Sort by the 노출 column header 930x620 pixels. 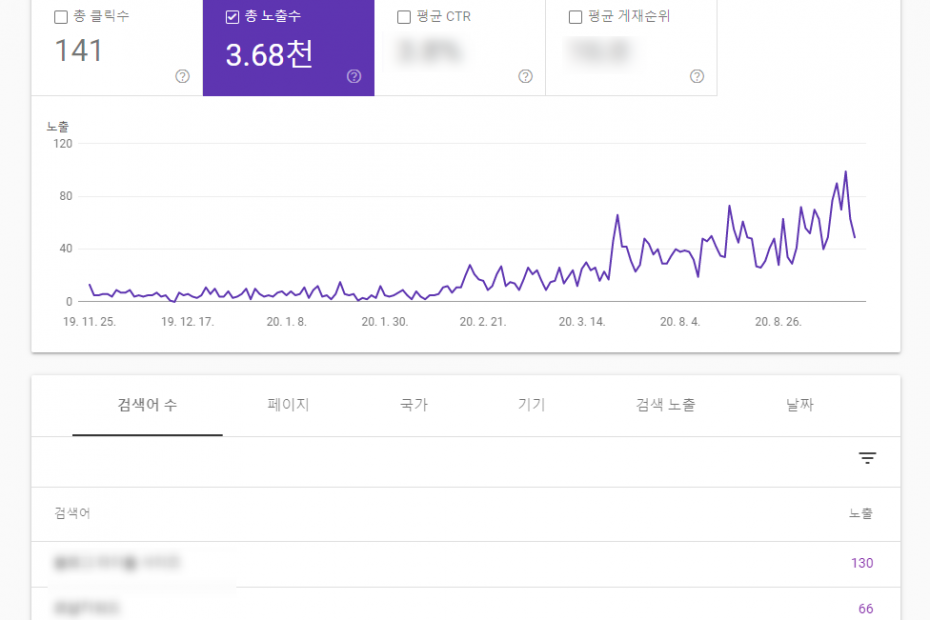[x=861, y=513]
